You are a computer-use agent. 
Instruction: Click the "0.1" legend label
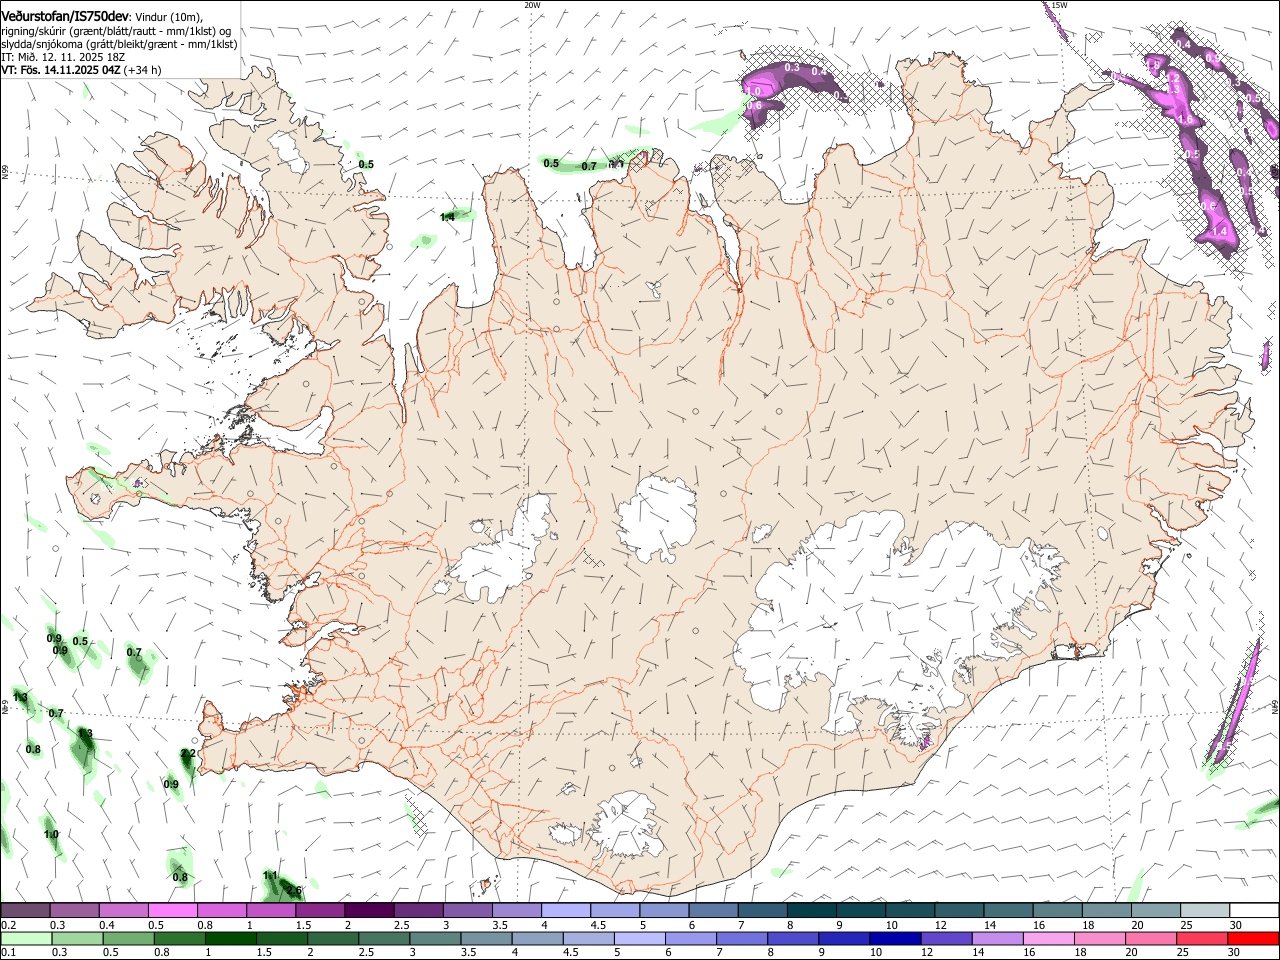point(9,953)
